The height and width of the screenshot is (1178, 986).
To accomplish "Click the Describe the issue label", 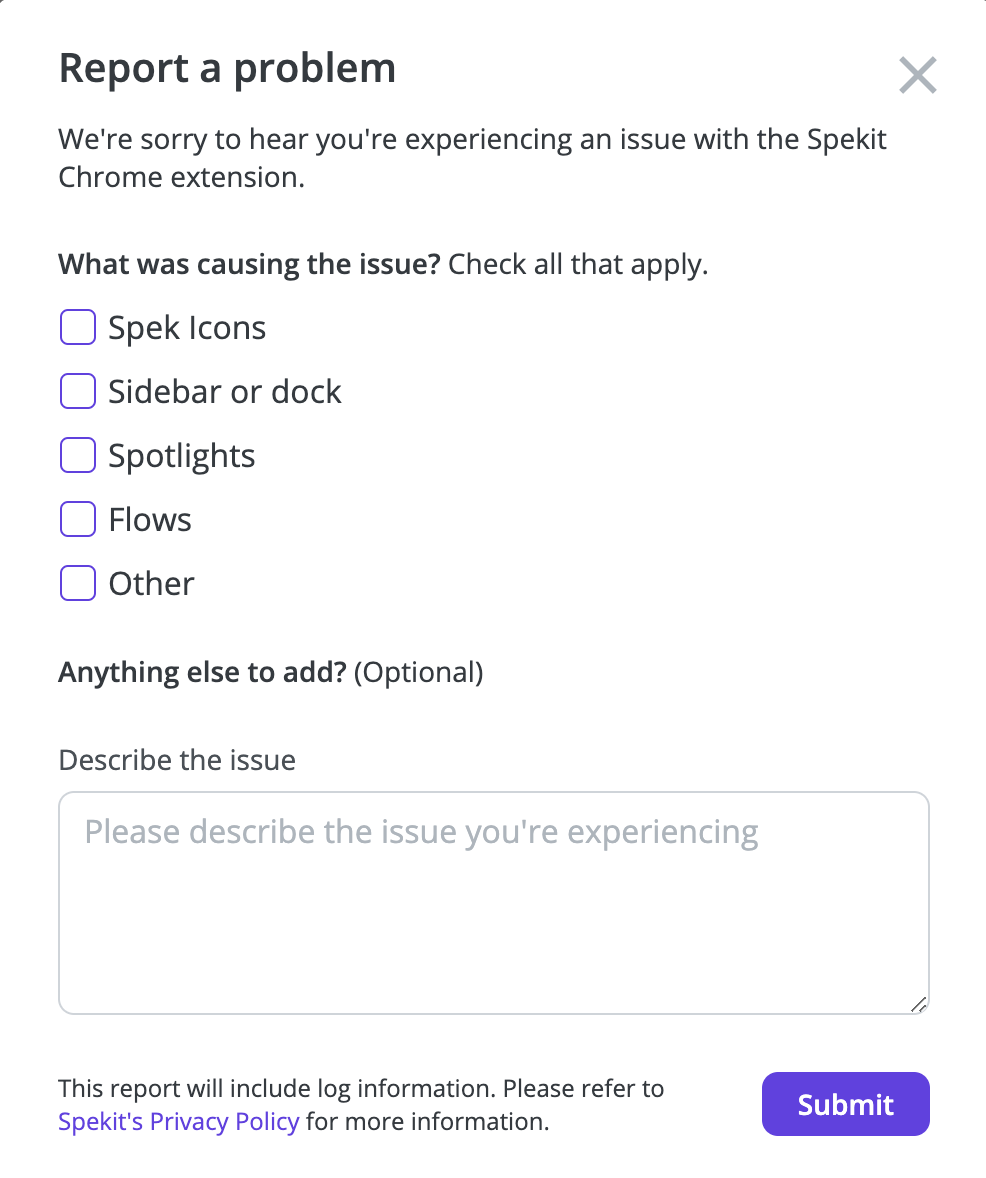I will [176, 760].
